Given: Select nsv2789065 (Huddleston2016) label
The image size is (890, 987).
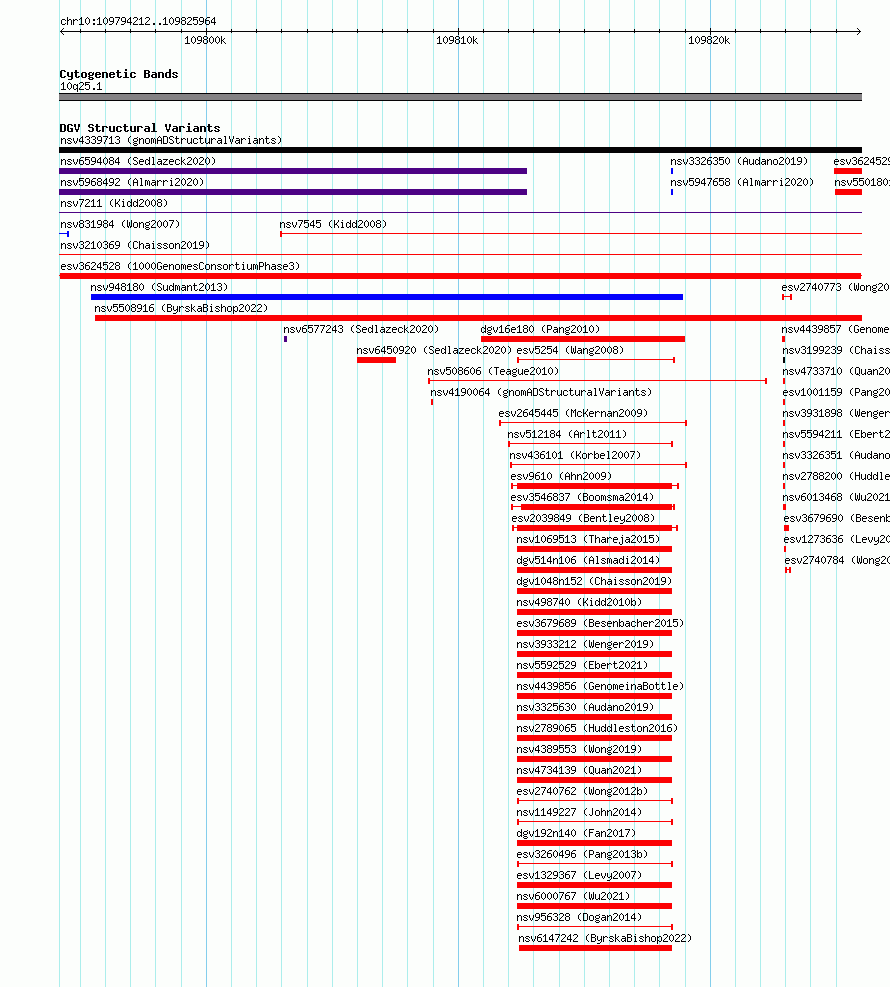Looking at the screenshot, I should point(597,728).
